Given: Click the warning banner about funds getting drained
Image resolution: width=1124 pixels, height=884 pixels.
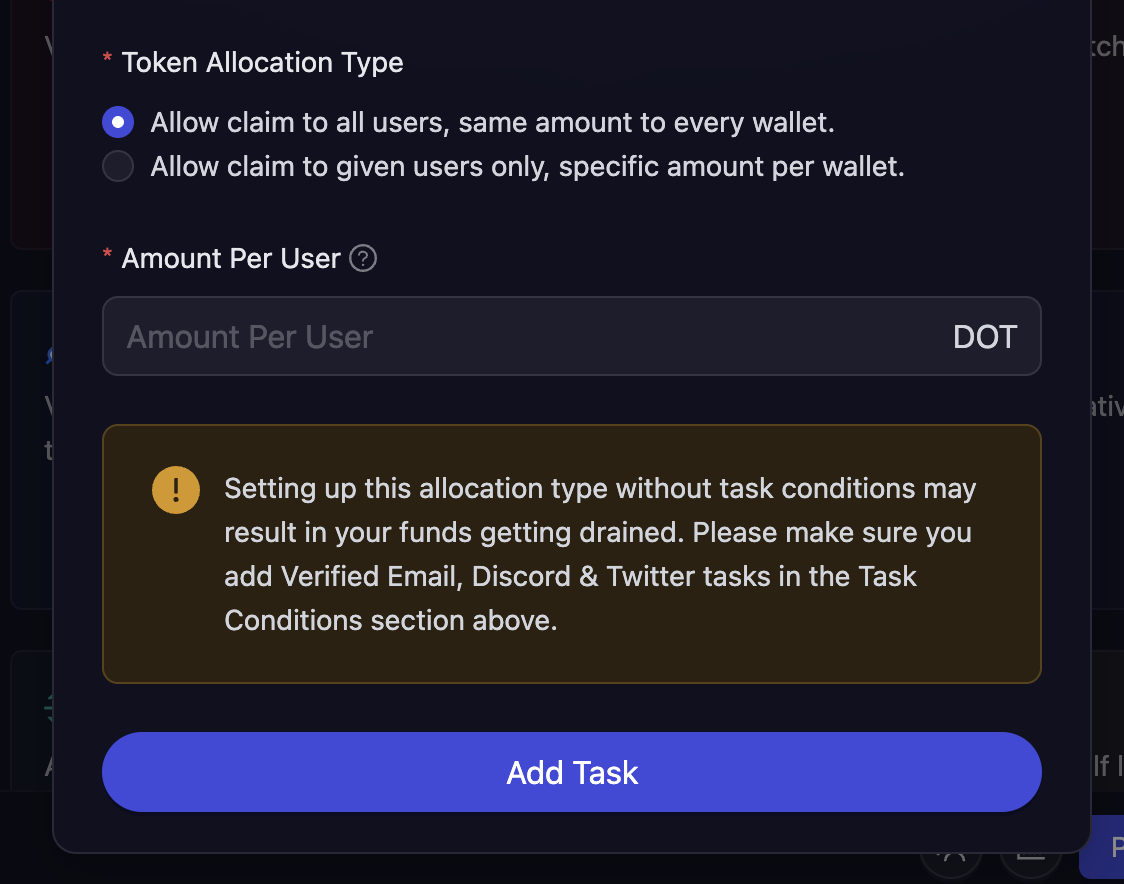Looking at the screenshot, I should [x=572, y=553].
